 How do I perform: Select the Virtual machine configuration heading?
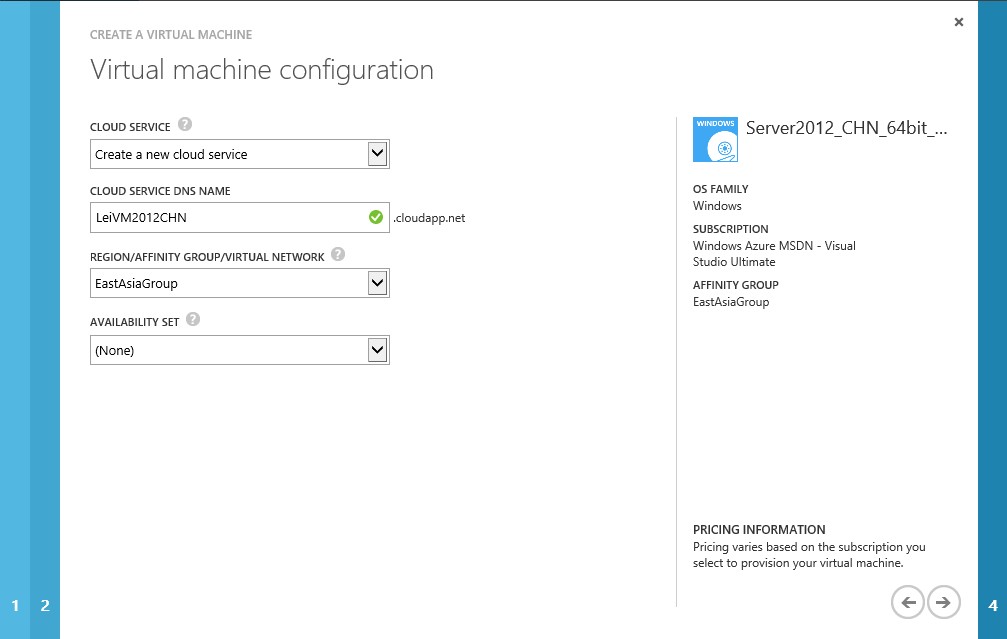262,70
